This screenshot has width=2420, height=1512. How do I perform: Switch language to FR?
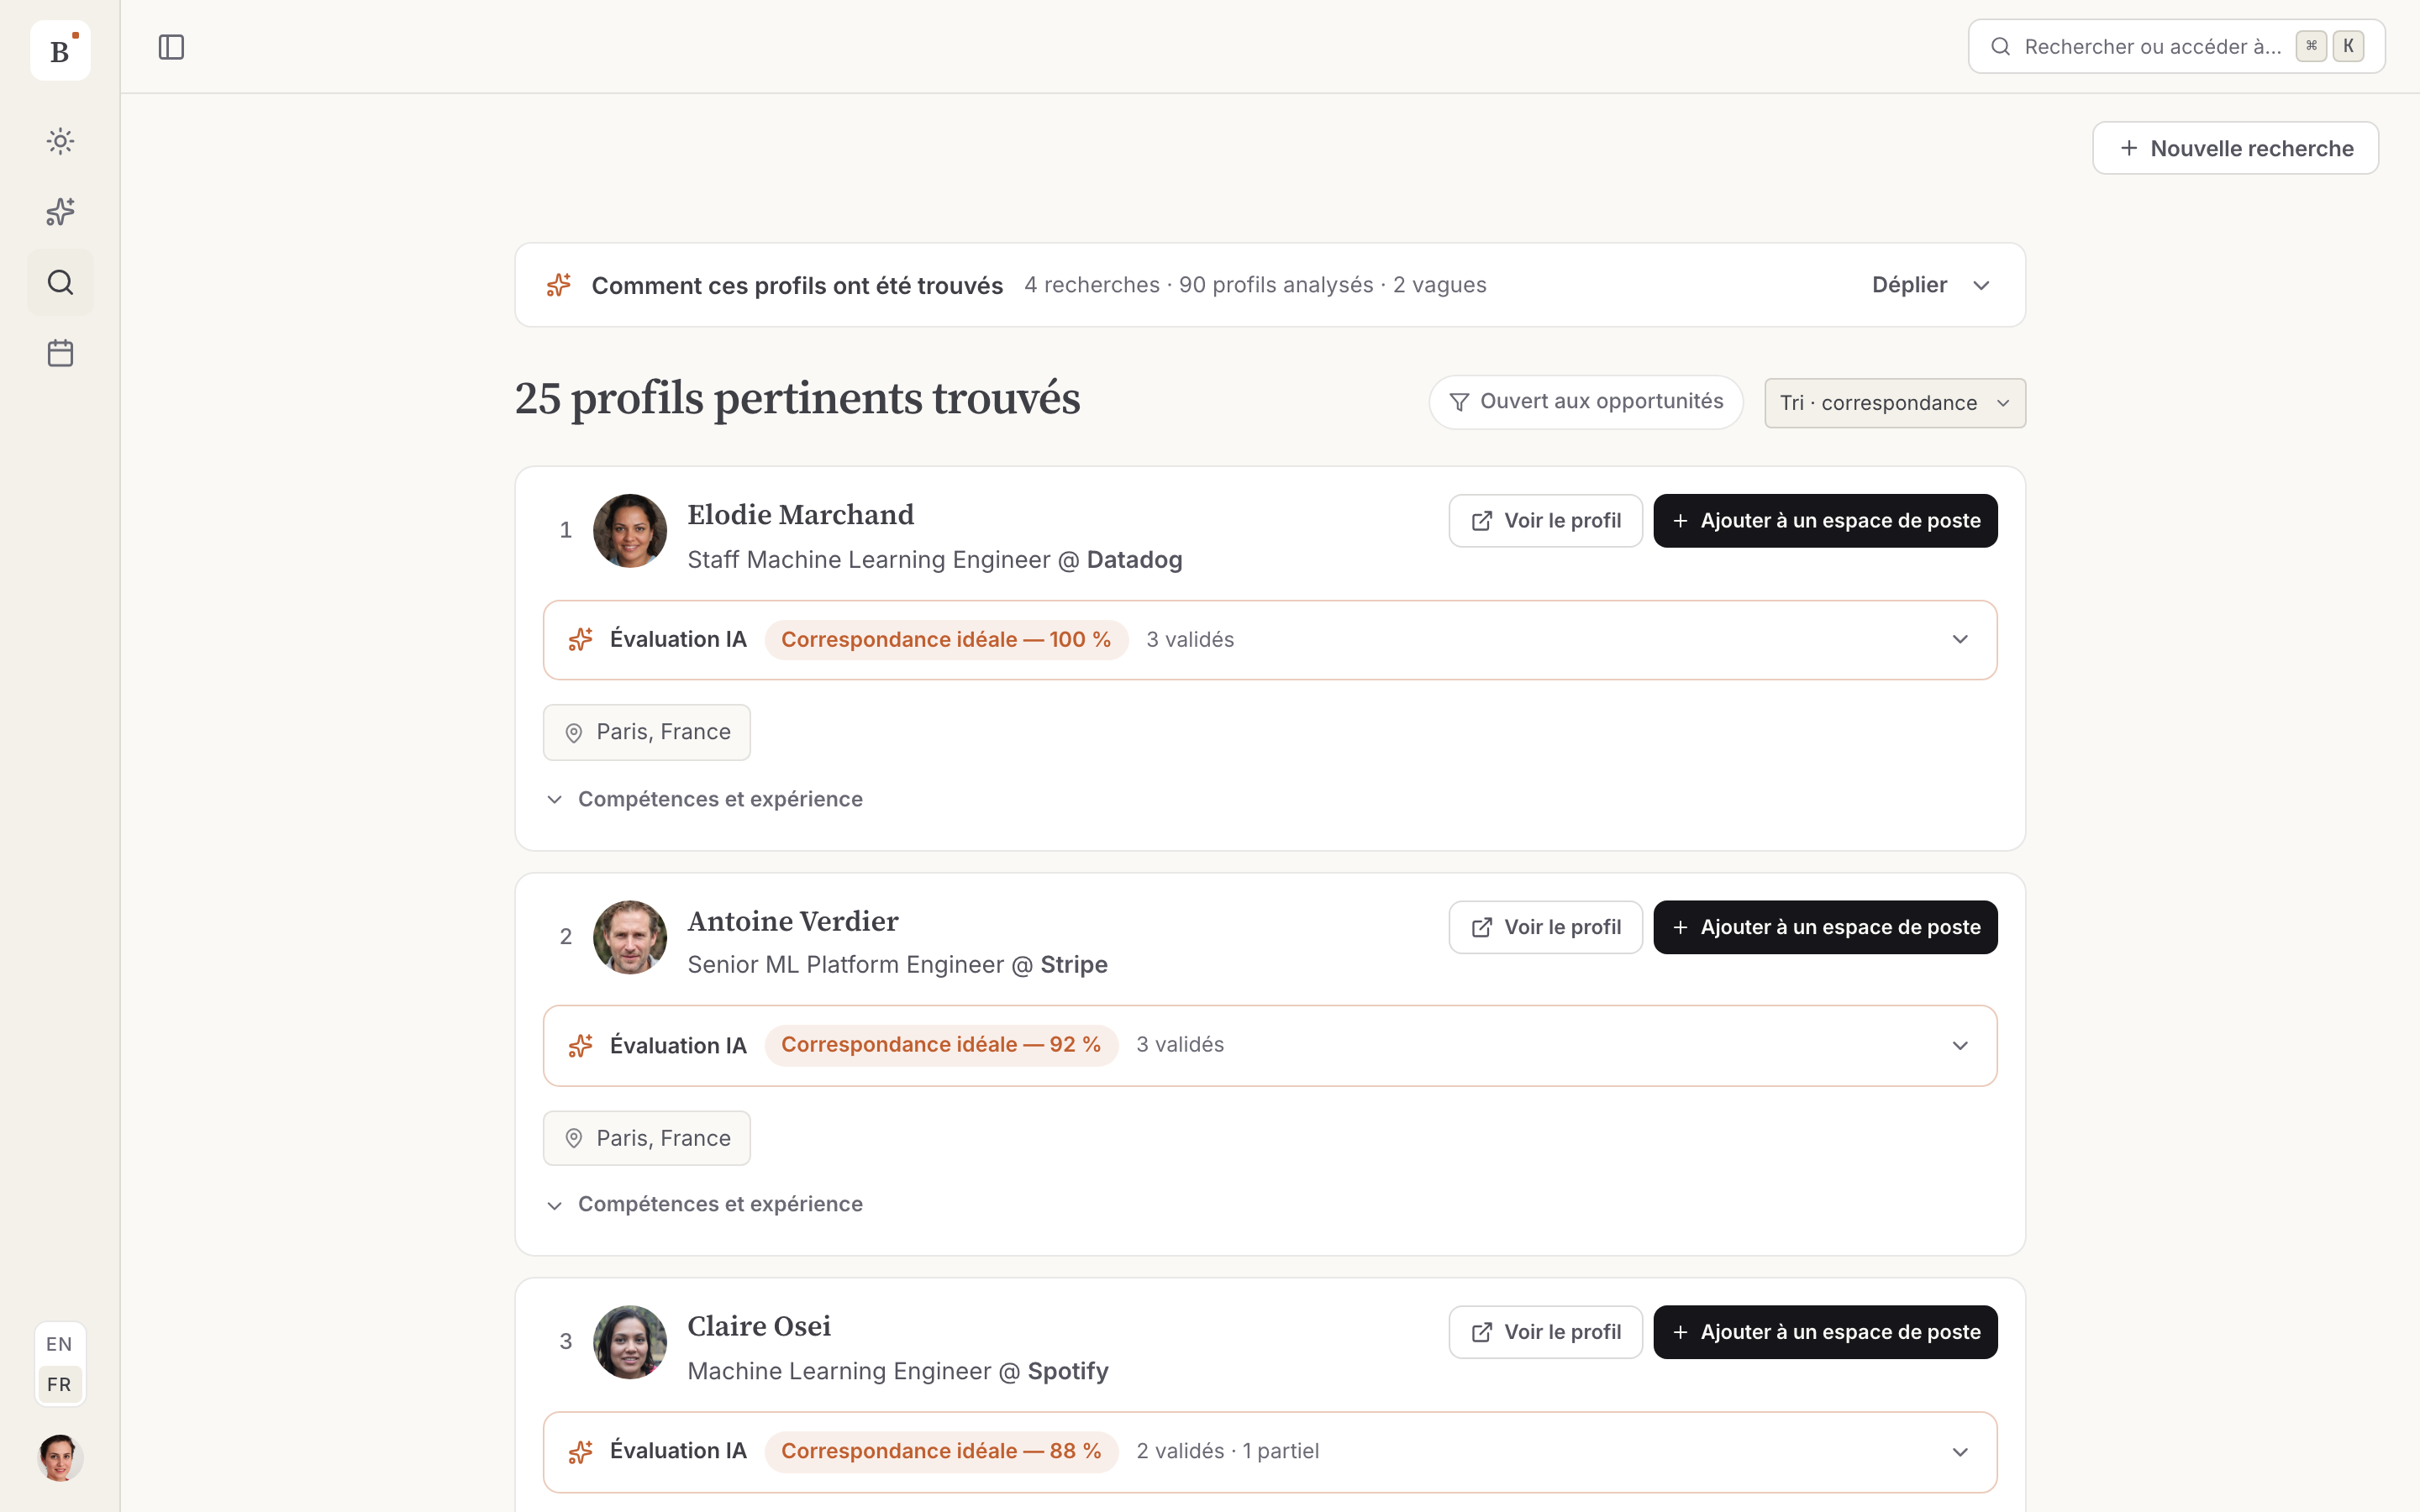pyautogui.click(x=59, y=1384)
